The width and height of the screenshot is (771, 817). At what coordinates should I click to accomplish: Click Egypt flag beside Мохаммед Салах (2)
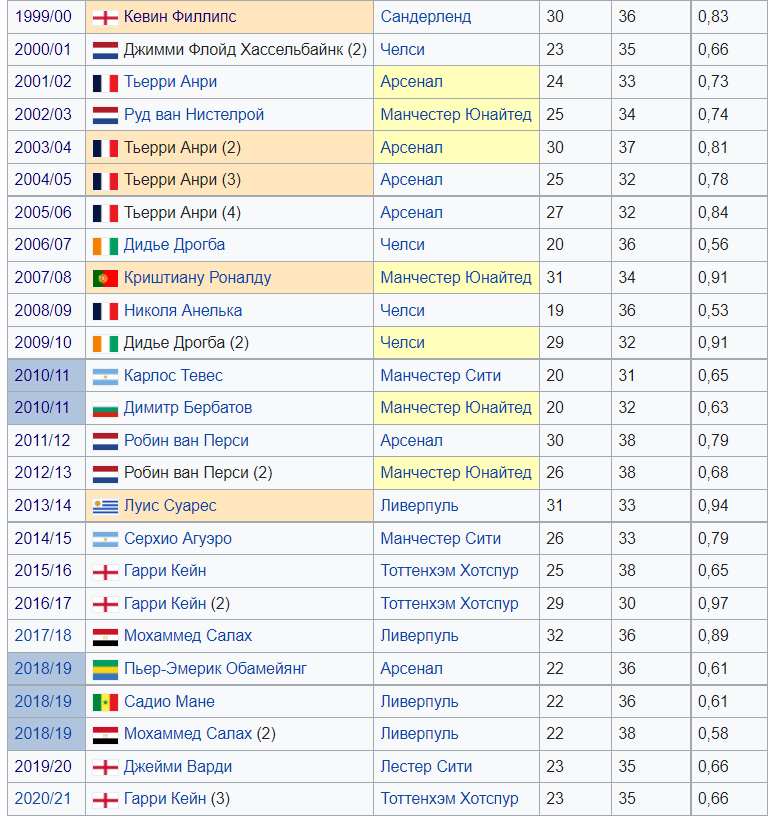click(x=105, y=735)
